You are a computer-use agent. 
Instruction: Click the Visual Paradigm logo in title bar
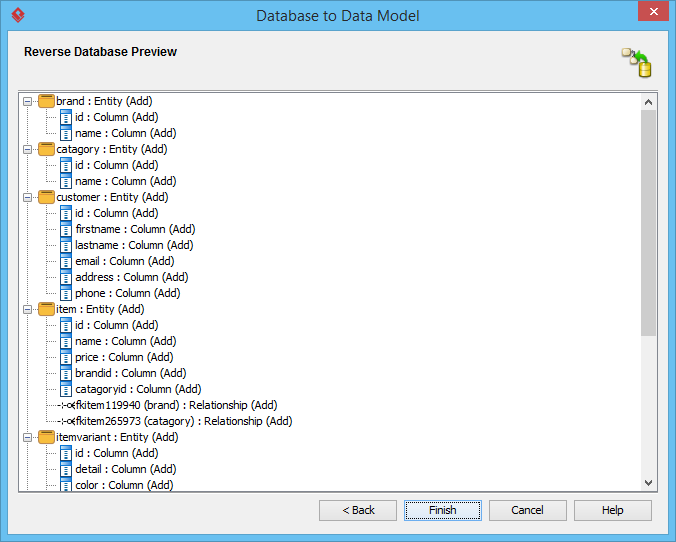tap(18, 15)
